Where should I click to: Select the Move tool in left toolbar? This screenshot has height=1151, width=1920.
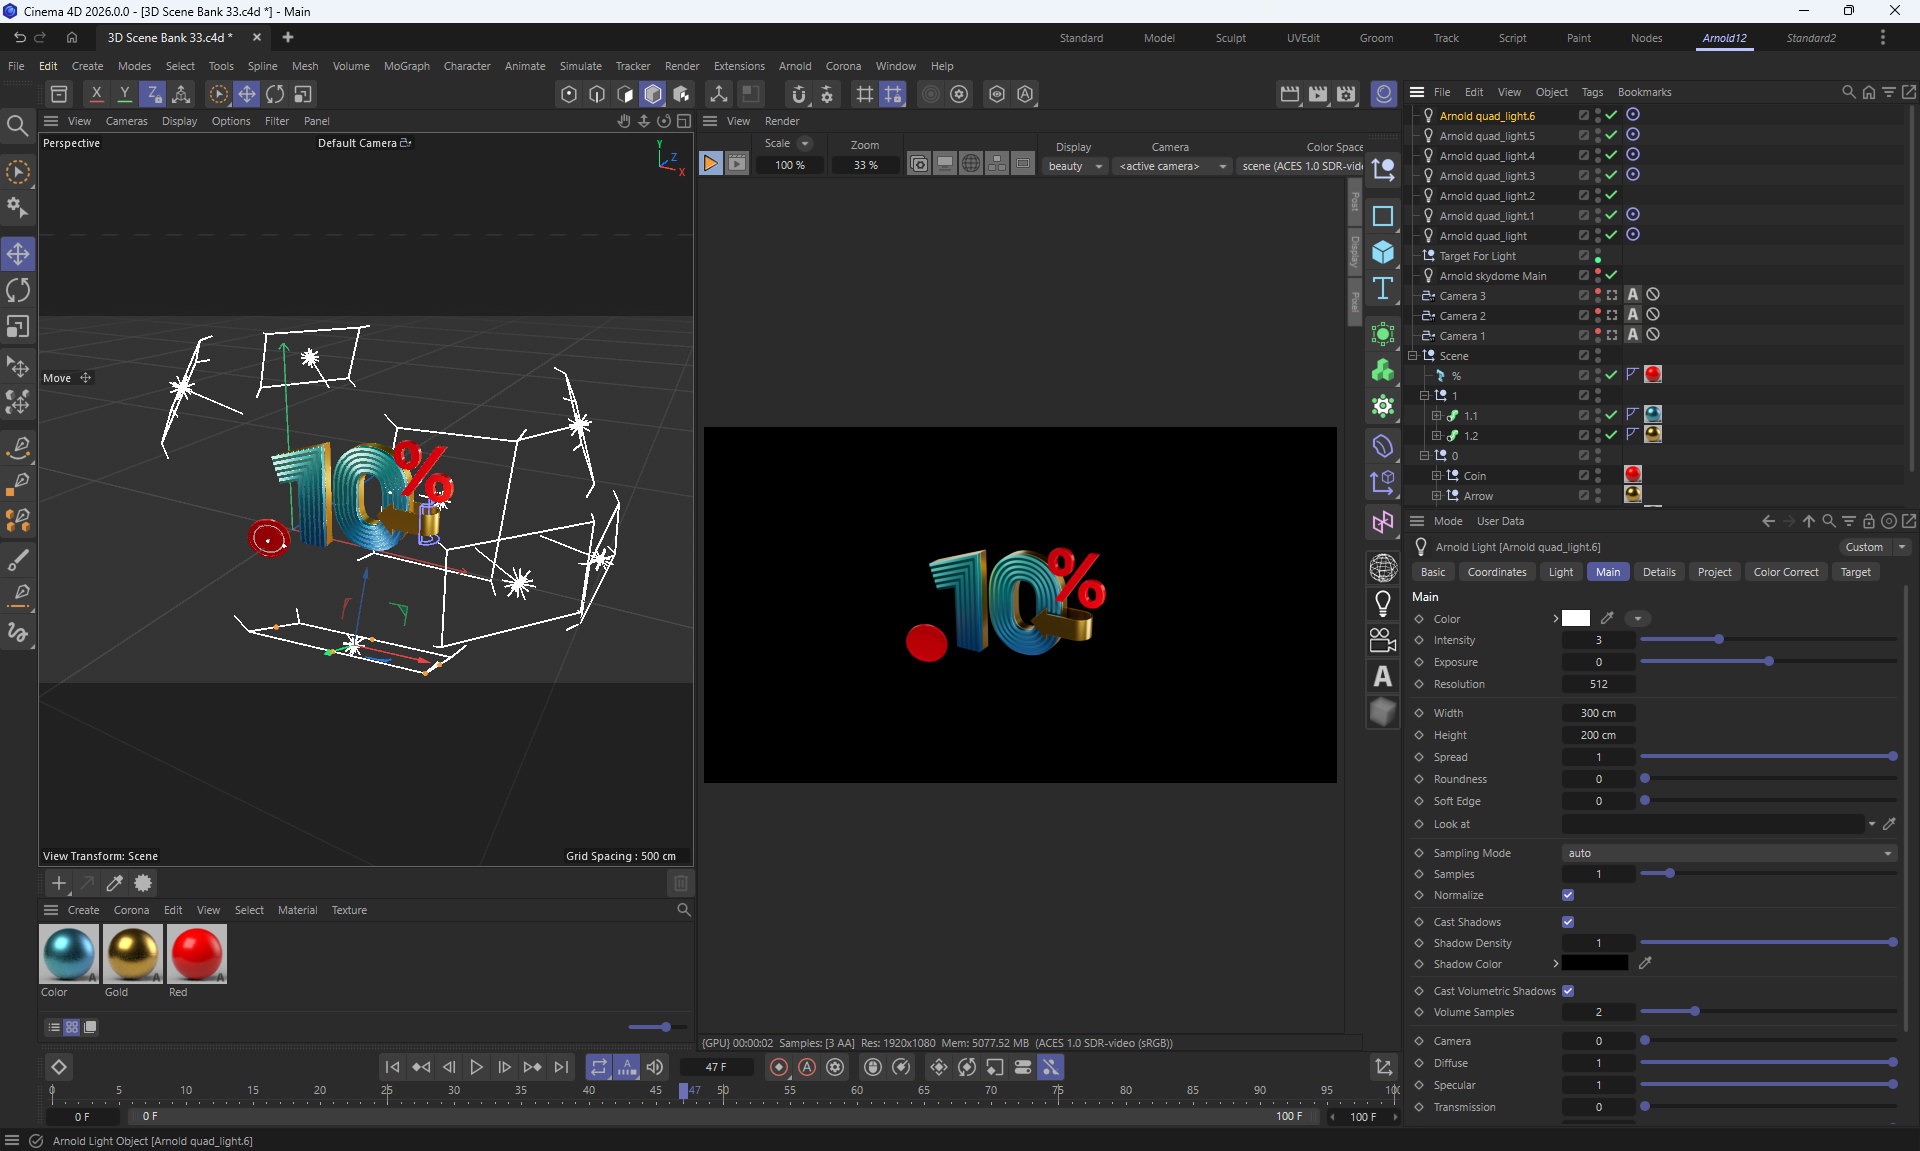pos(18,254)
